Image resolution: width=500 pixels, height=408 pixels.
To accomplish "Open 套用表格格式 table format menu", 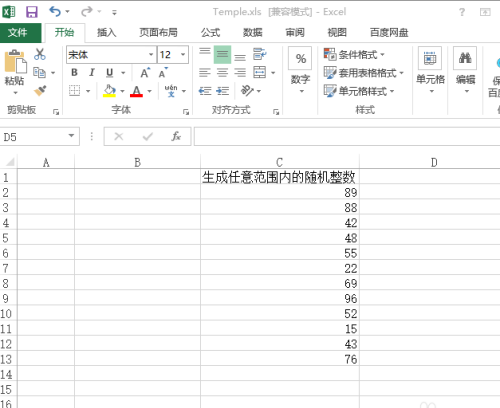I will [364, 72].
